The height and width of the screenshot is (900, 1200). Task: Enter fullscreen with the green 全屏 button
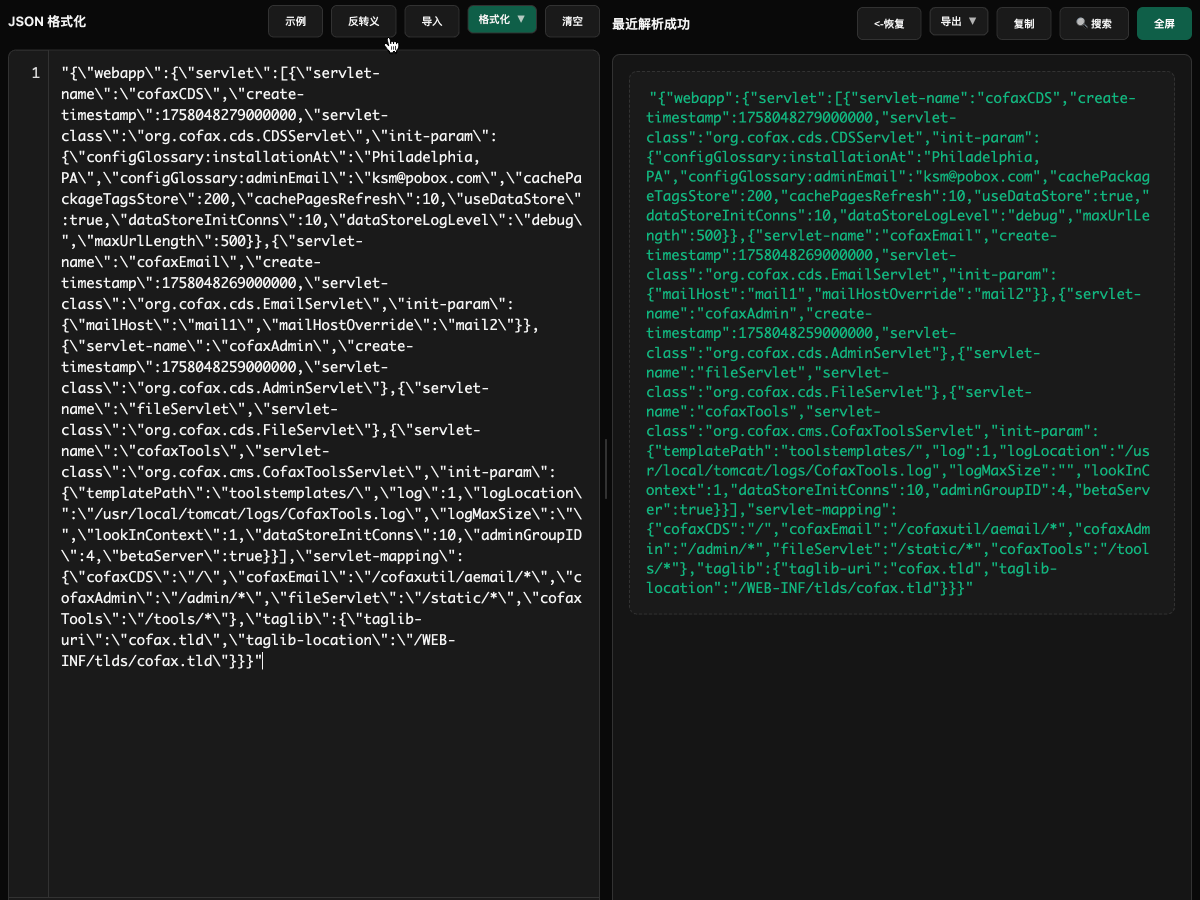click(x=1164, y=23)
